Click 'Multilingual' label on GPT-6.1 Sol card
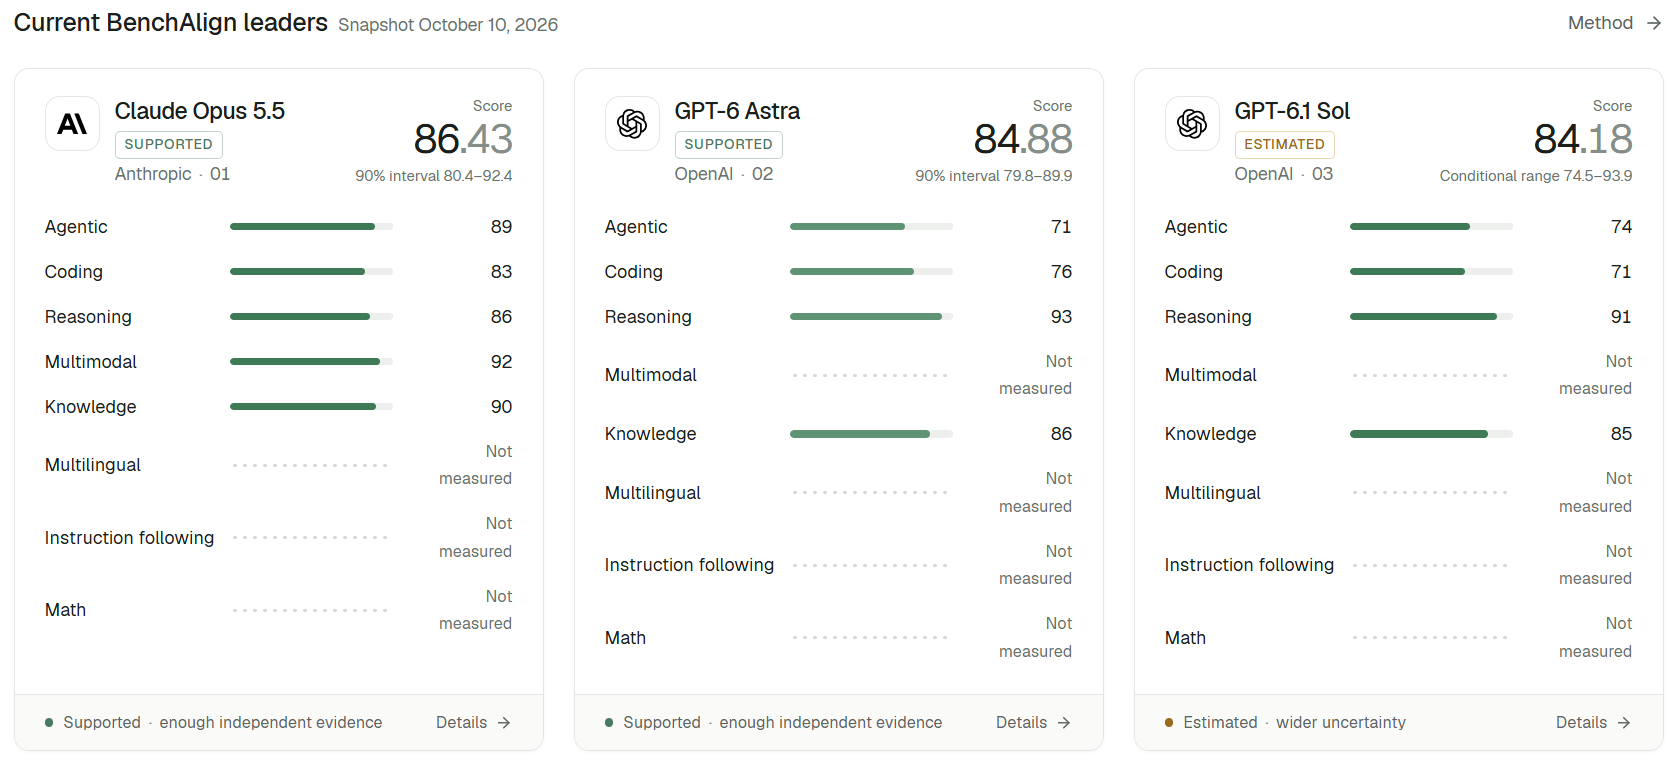The height and width of the screenshot is (760, 1671). point(1213,493)
